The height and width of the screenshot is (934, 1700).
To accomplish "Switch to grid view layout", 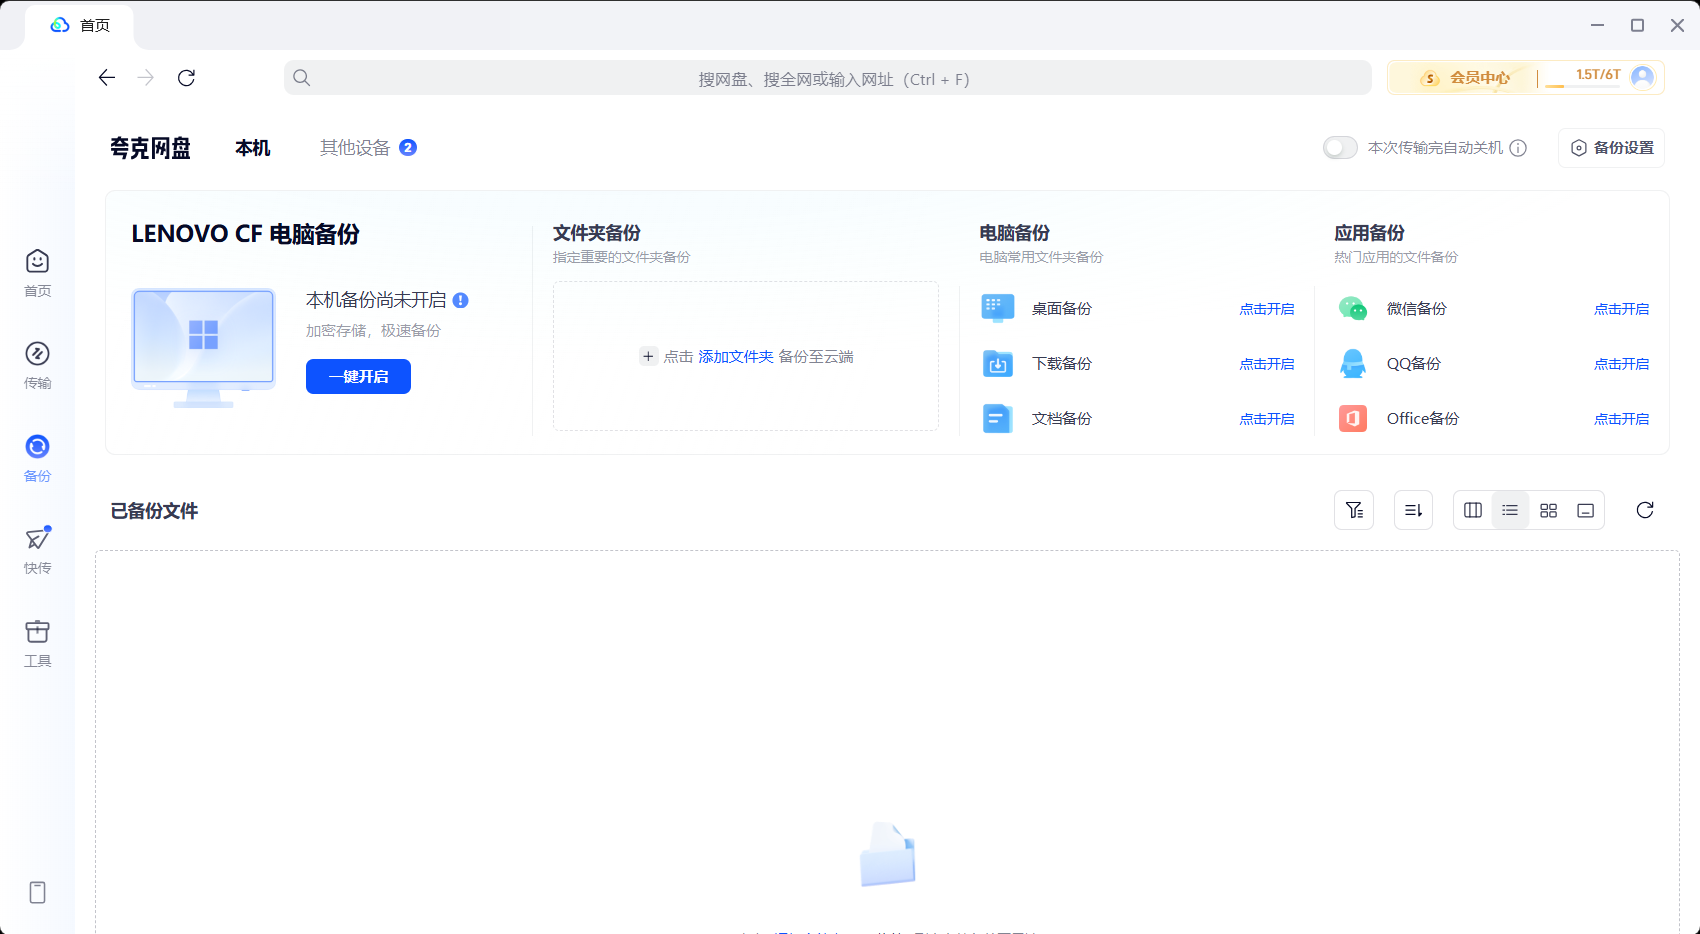I will [1548, 510].
